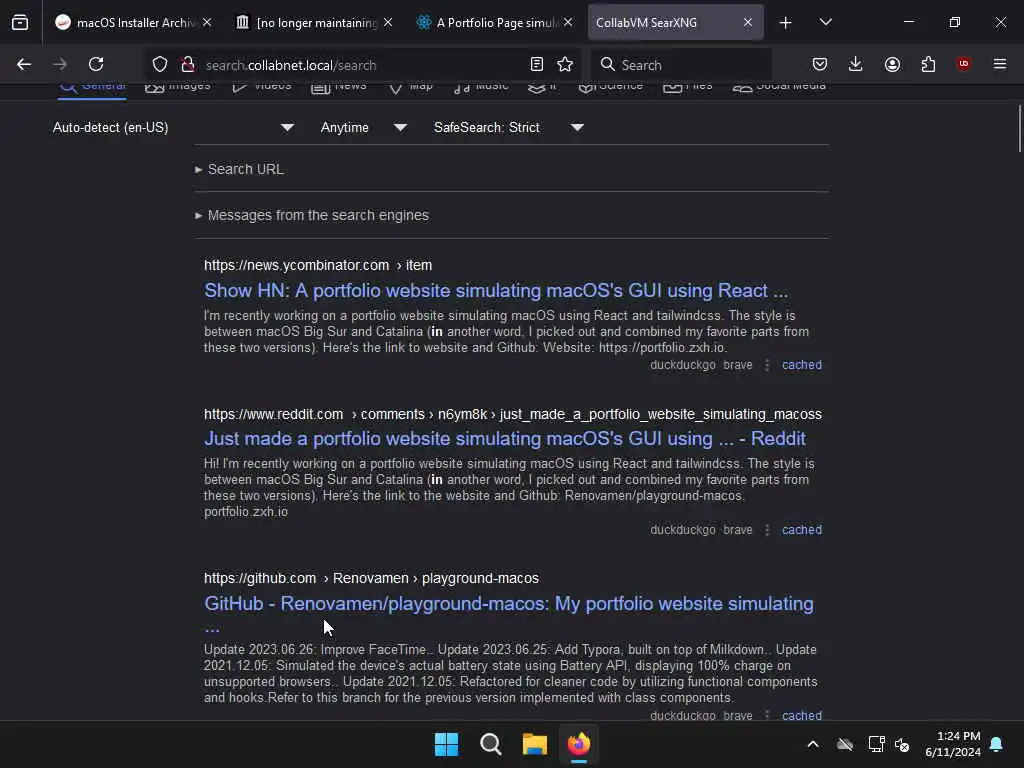Image resolution: width=1024 pixels, height=768 pixels.
Task: Click the www.reddit.com result URL
Action: click(513, 414)
